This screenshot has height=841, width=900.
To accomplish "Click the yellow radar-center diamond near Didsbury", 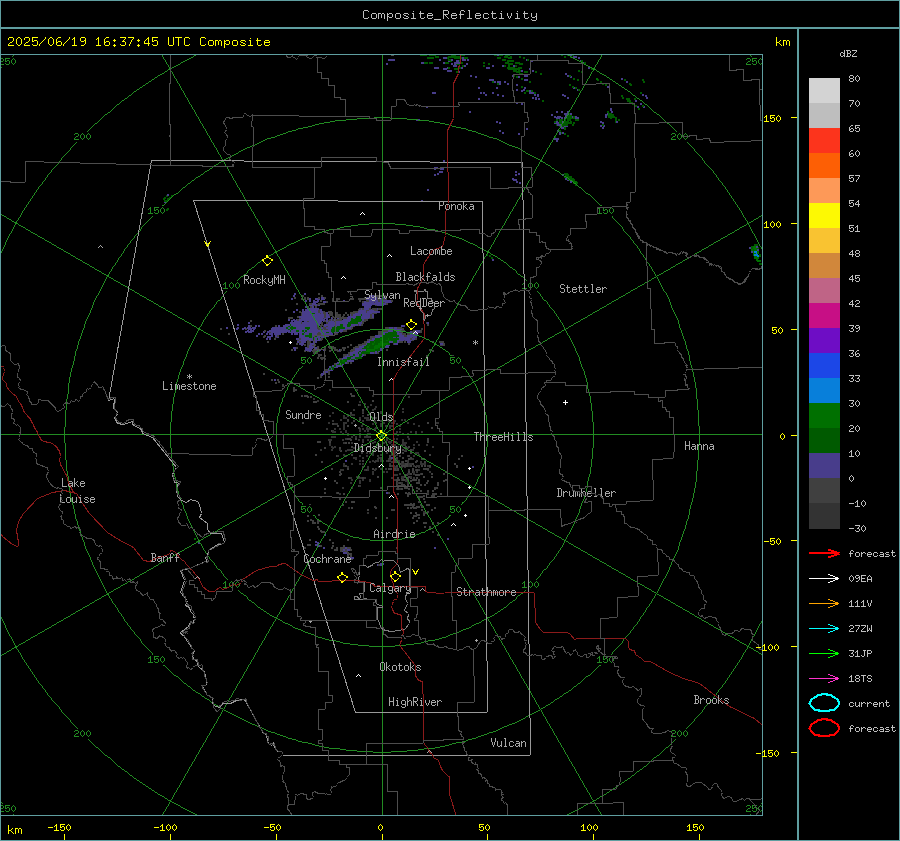I will [381, 436].
